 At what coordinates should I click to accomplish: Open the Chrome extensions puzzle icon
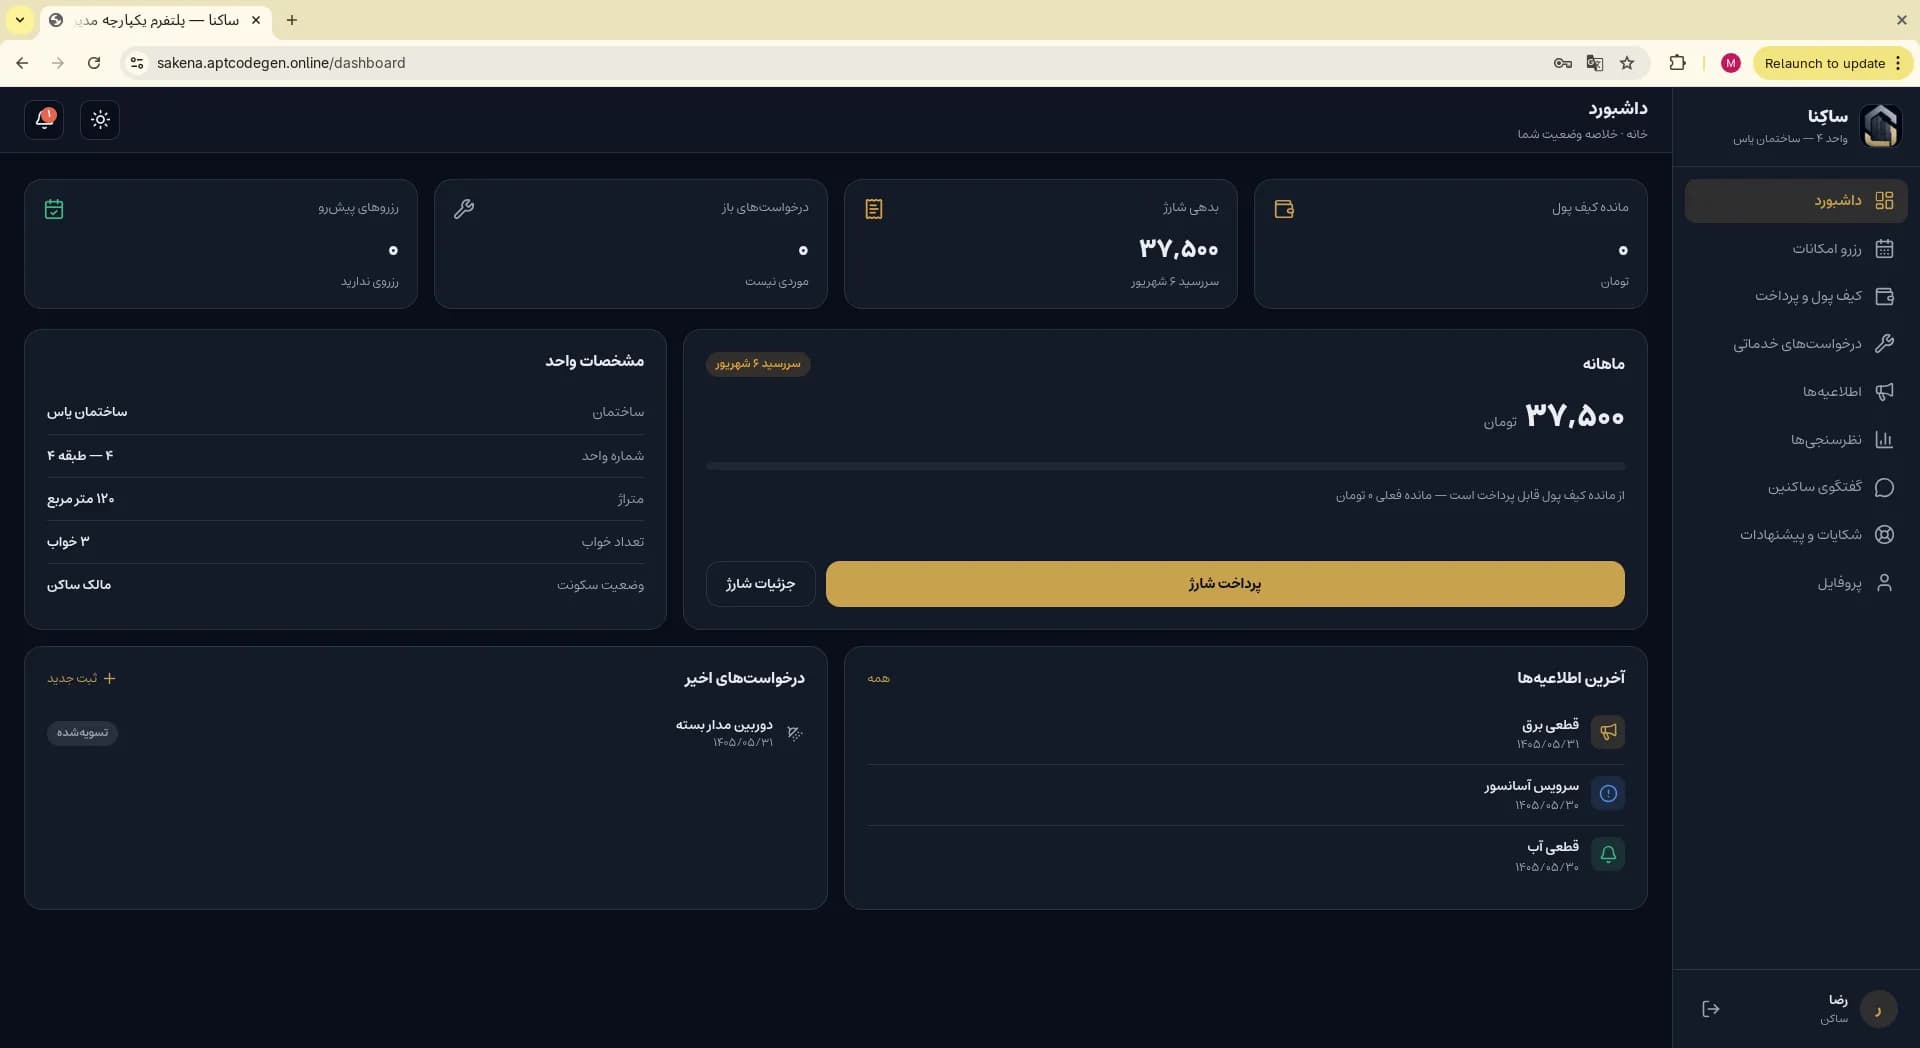[x=1677, y=63]
